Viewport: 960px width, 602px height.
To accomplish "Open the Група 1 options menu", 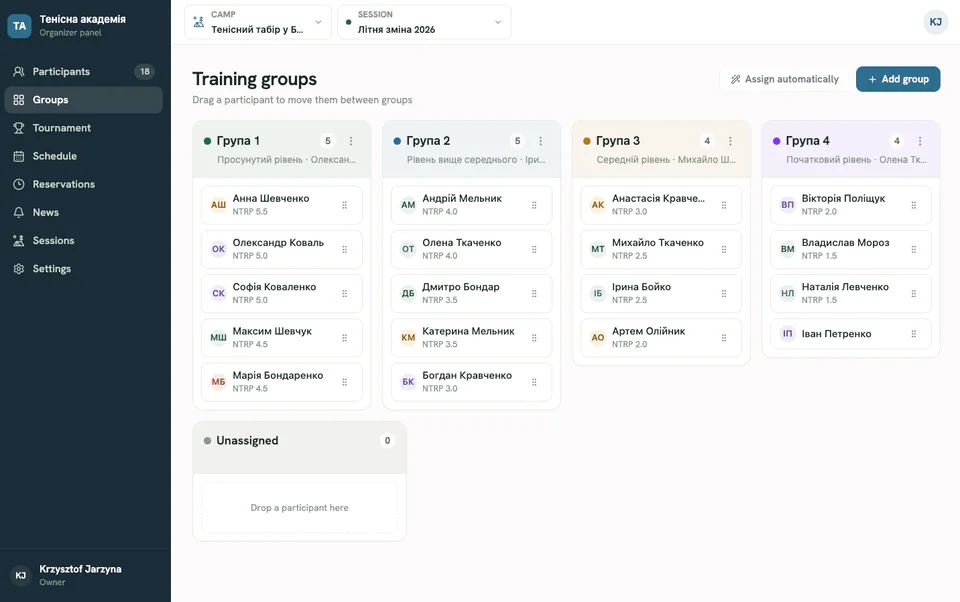I will [x=351, y=141].
